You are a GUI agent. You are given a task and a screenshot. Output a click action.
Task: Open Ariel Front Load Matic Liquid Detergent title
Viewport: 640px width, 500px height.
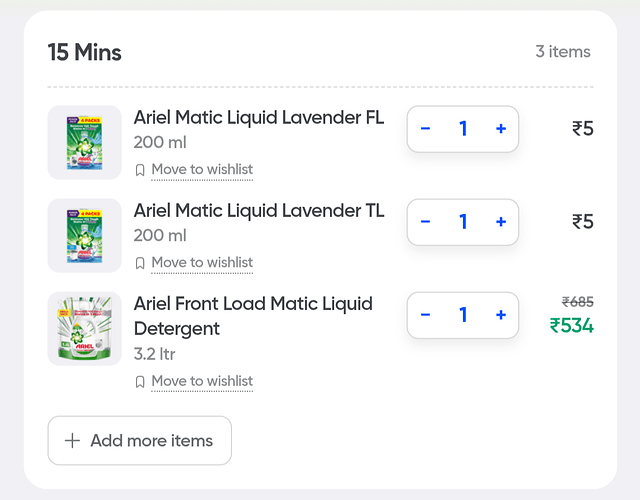coord(253,316)
